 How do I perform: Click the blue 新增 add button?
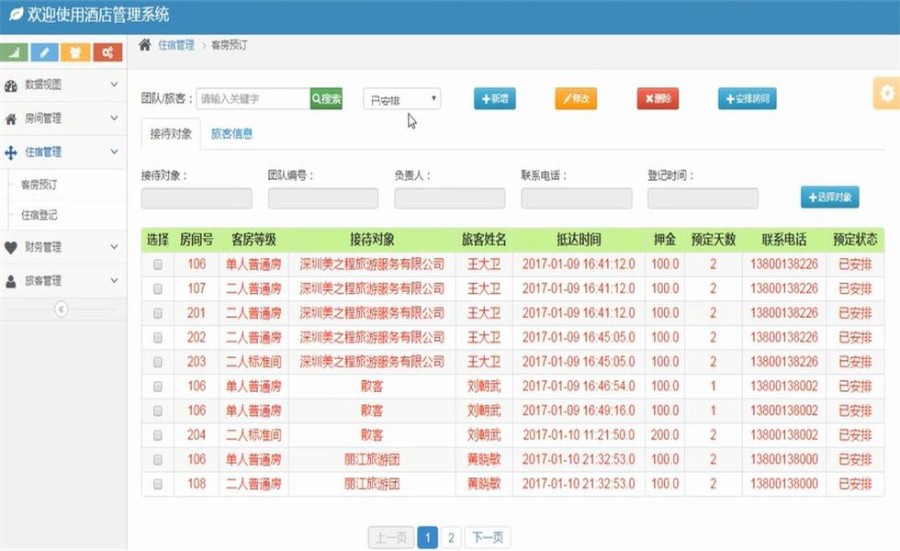[495, 99]
